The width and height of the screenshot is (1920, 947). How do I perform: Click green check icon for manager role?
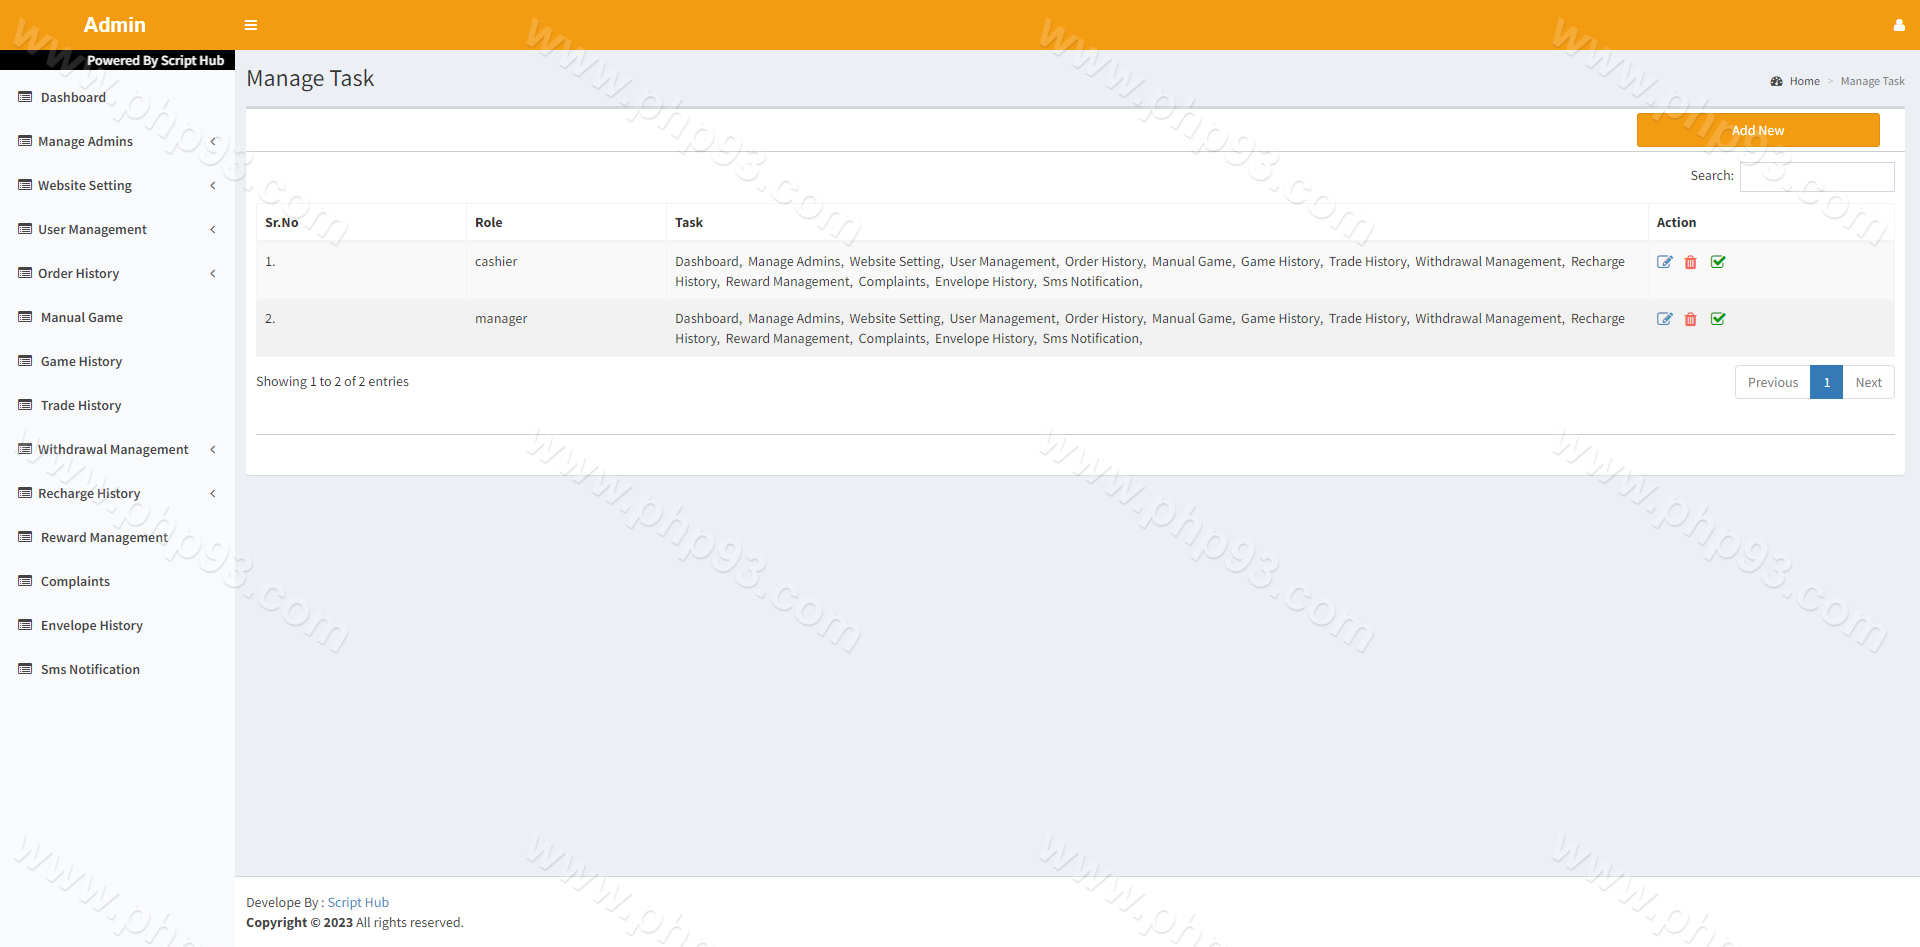pyautogui.click(x=1718, y=319)
